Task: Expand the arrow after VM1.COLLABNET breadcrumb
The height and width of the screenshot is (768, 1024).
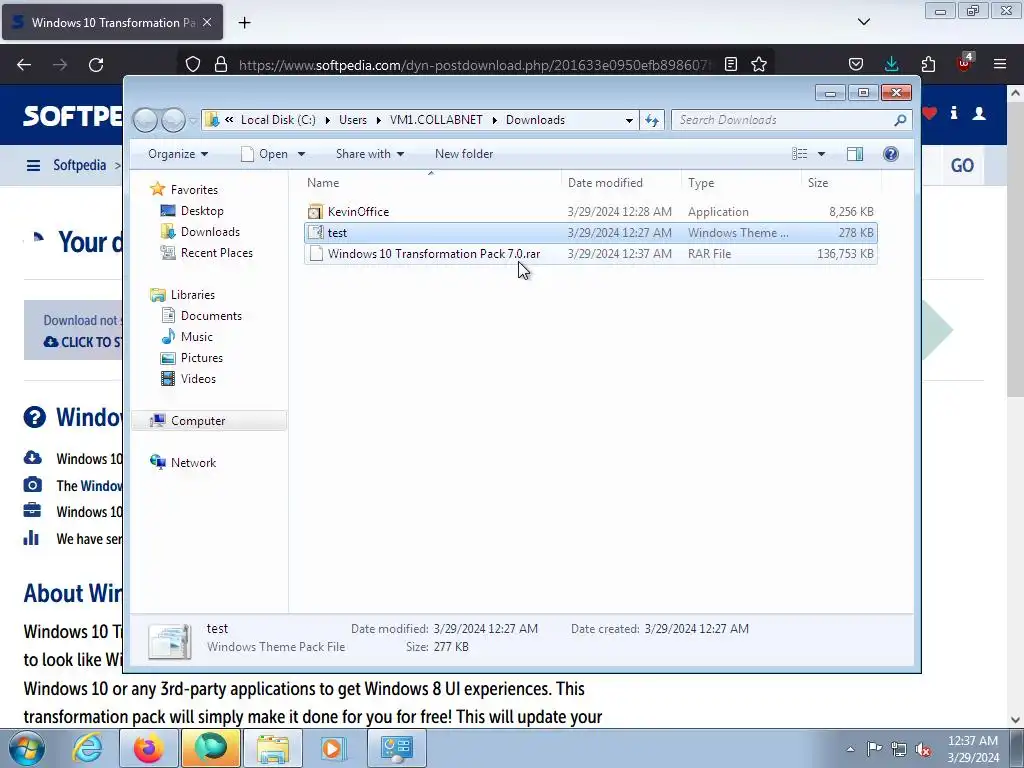Action: (x=494, y=120)
